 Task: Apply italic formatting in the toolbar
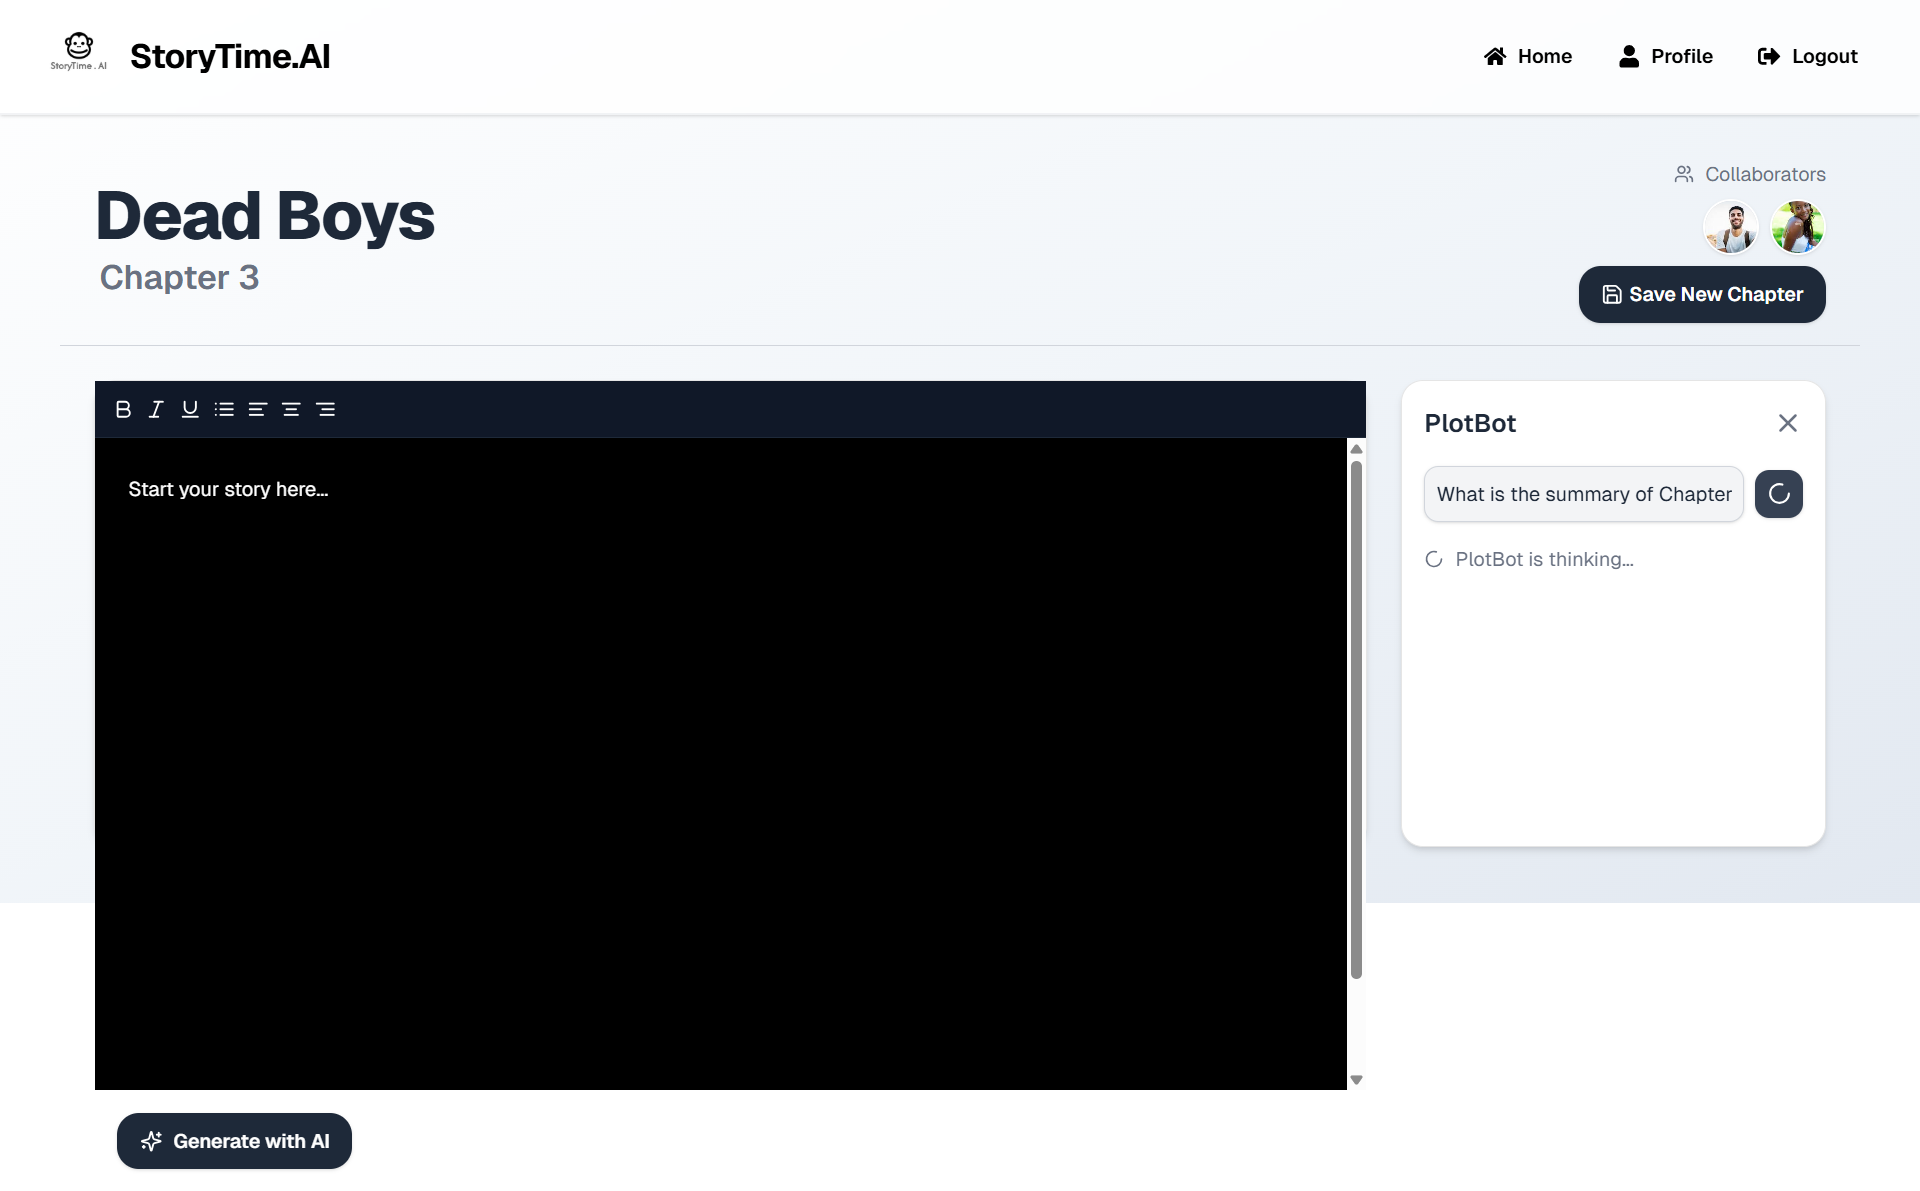(x=156, y=409)
